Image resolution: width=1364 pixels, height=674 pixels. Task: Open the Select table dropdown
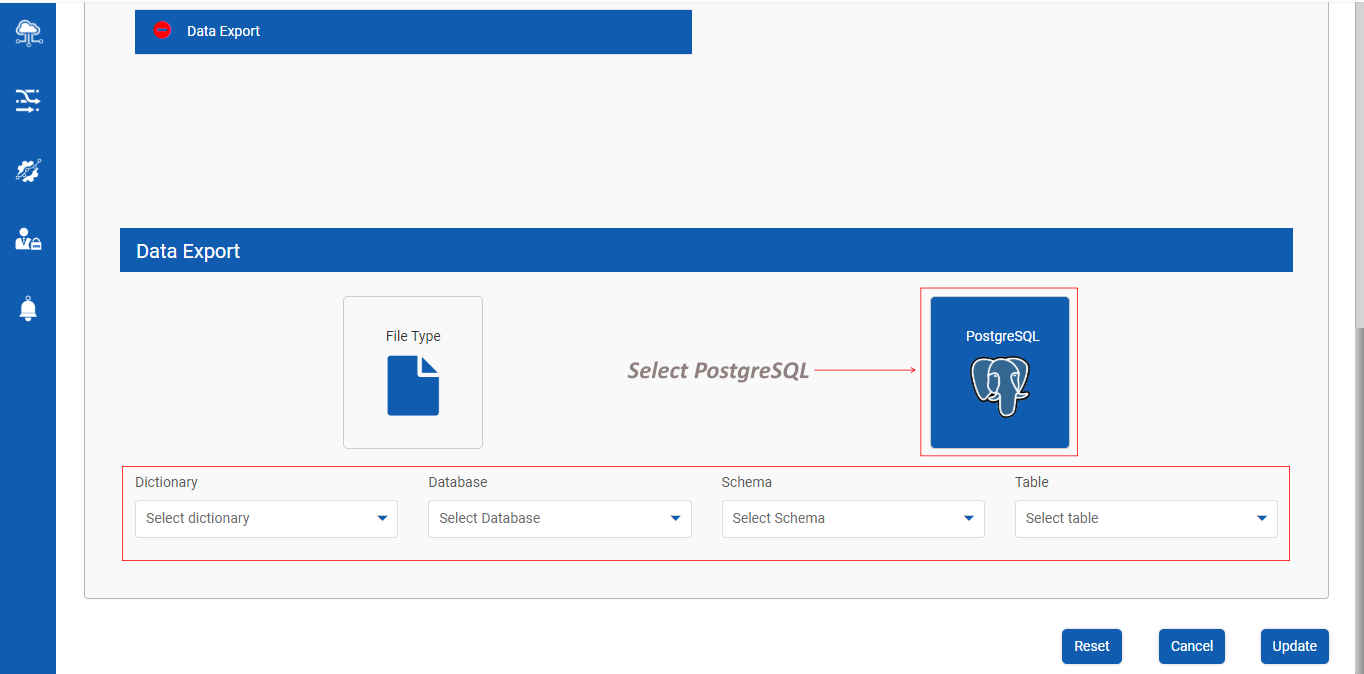point(1146,518)
